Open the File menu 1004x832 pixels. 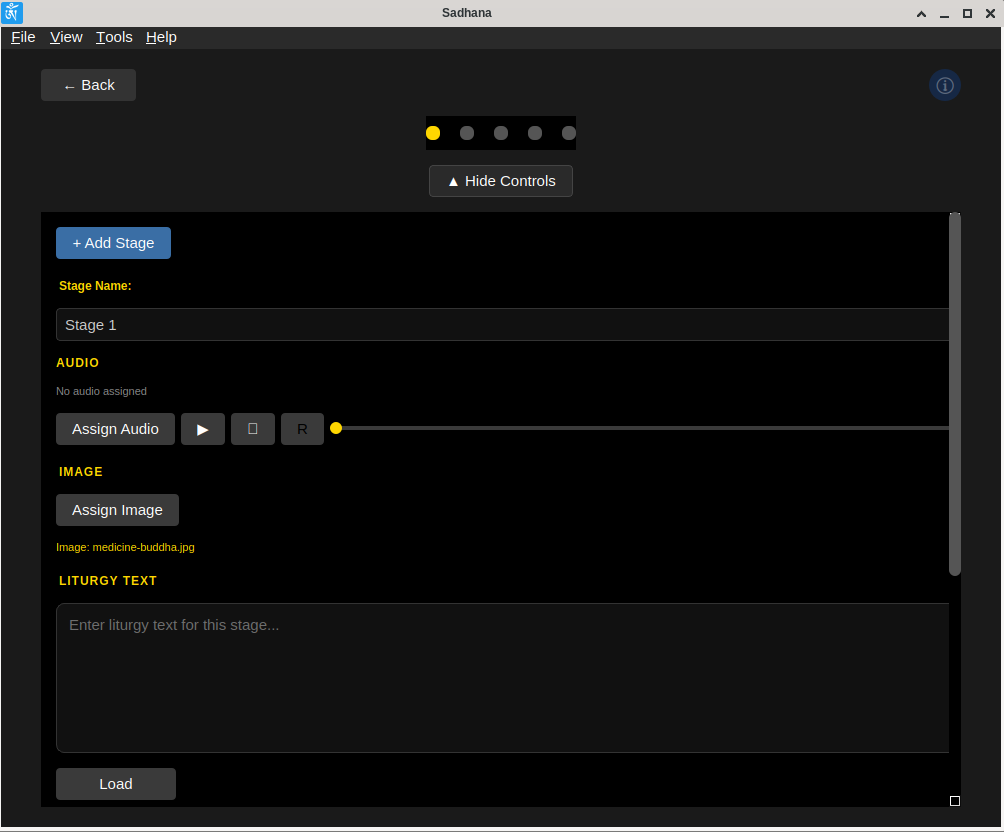tap(23, 37)
